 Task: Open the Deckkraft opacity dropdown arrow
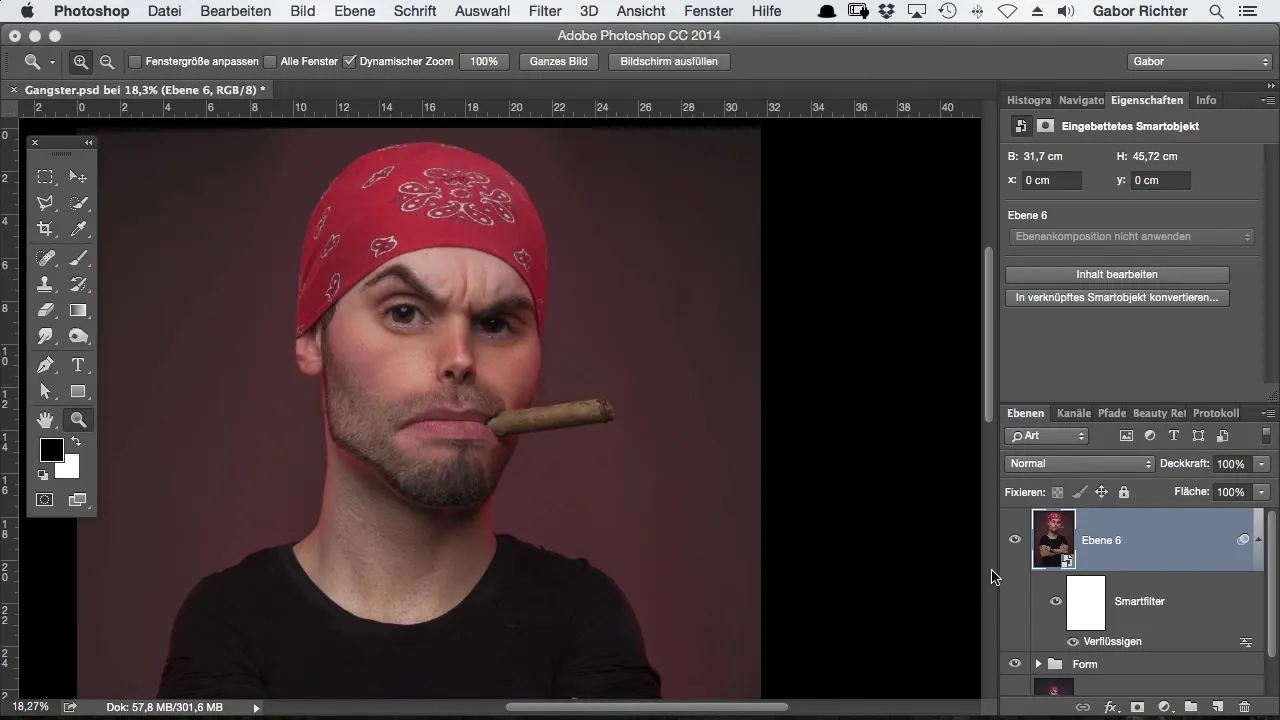tap(1262, 464)
